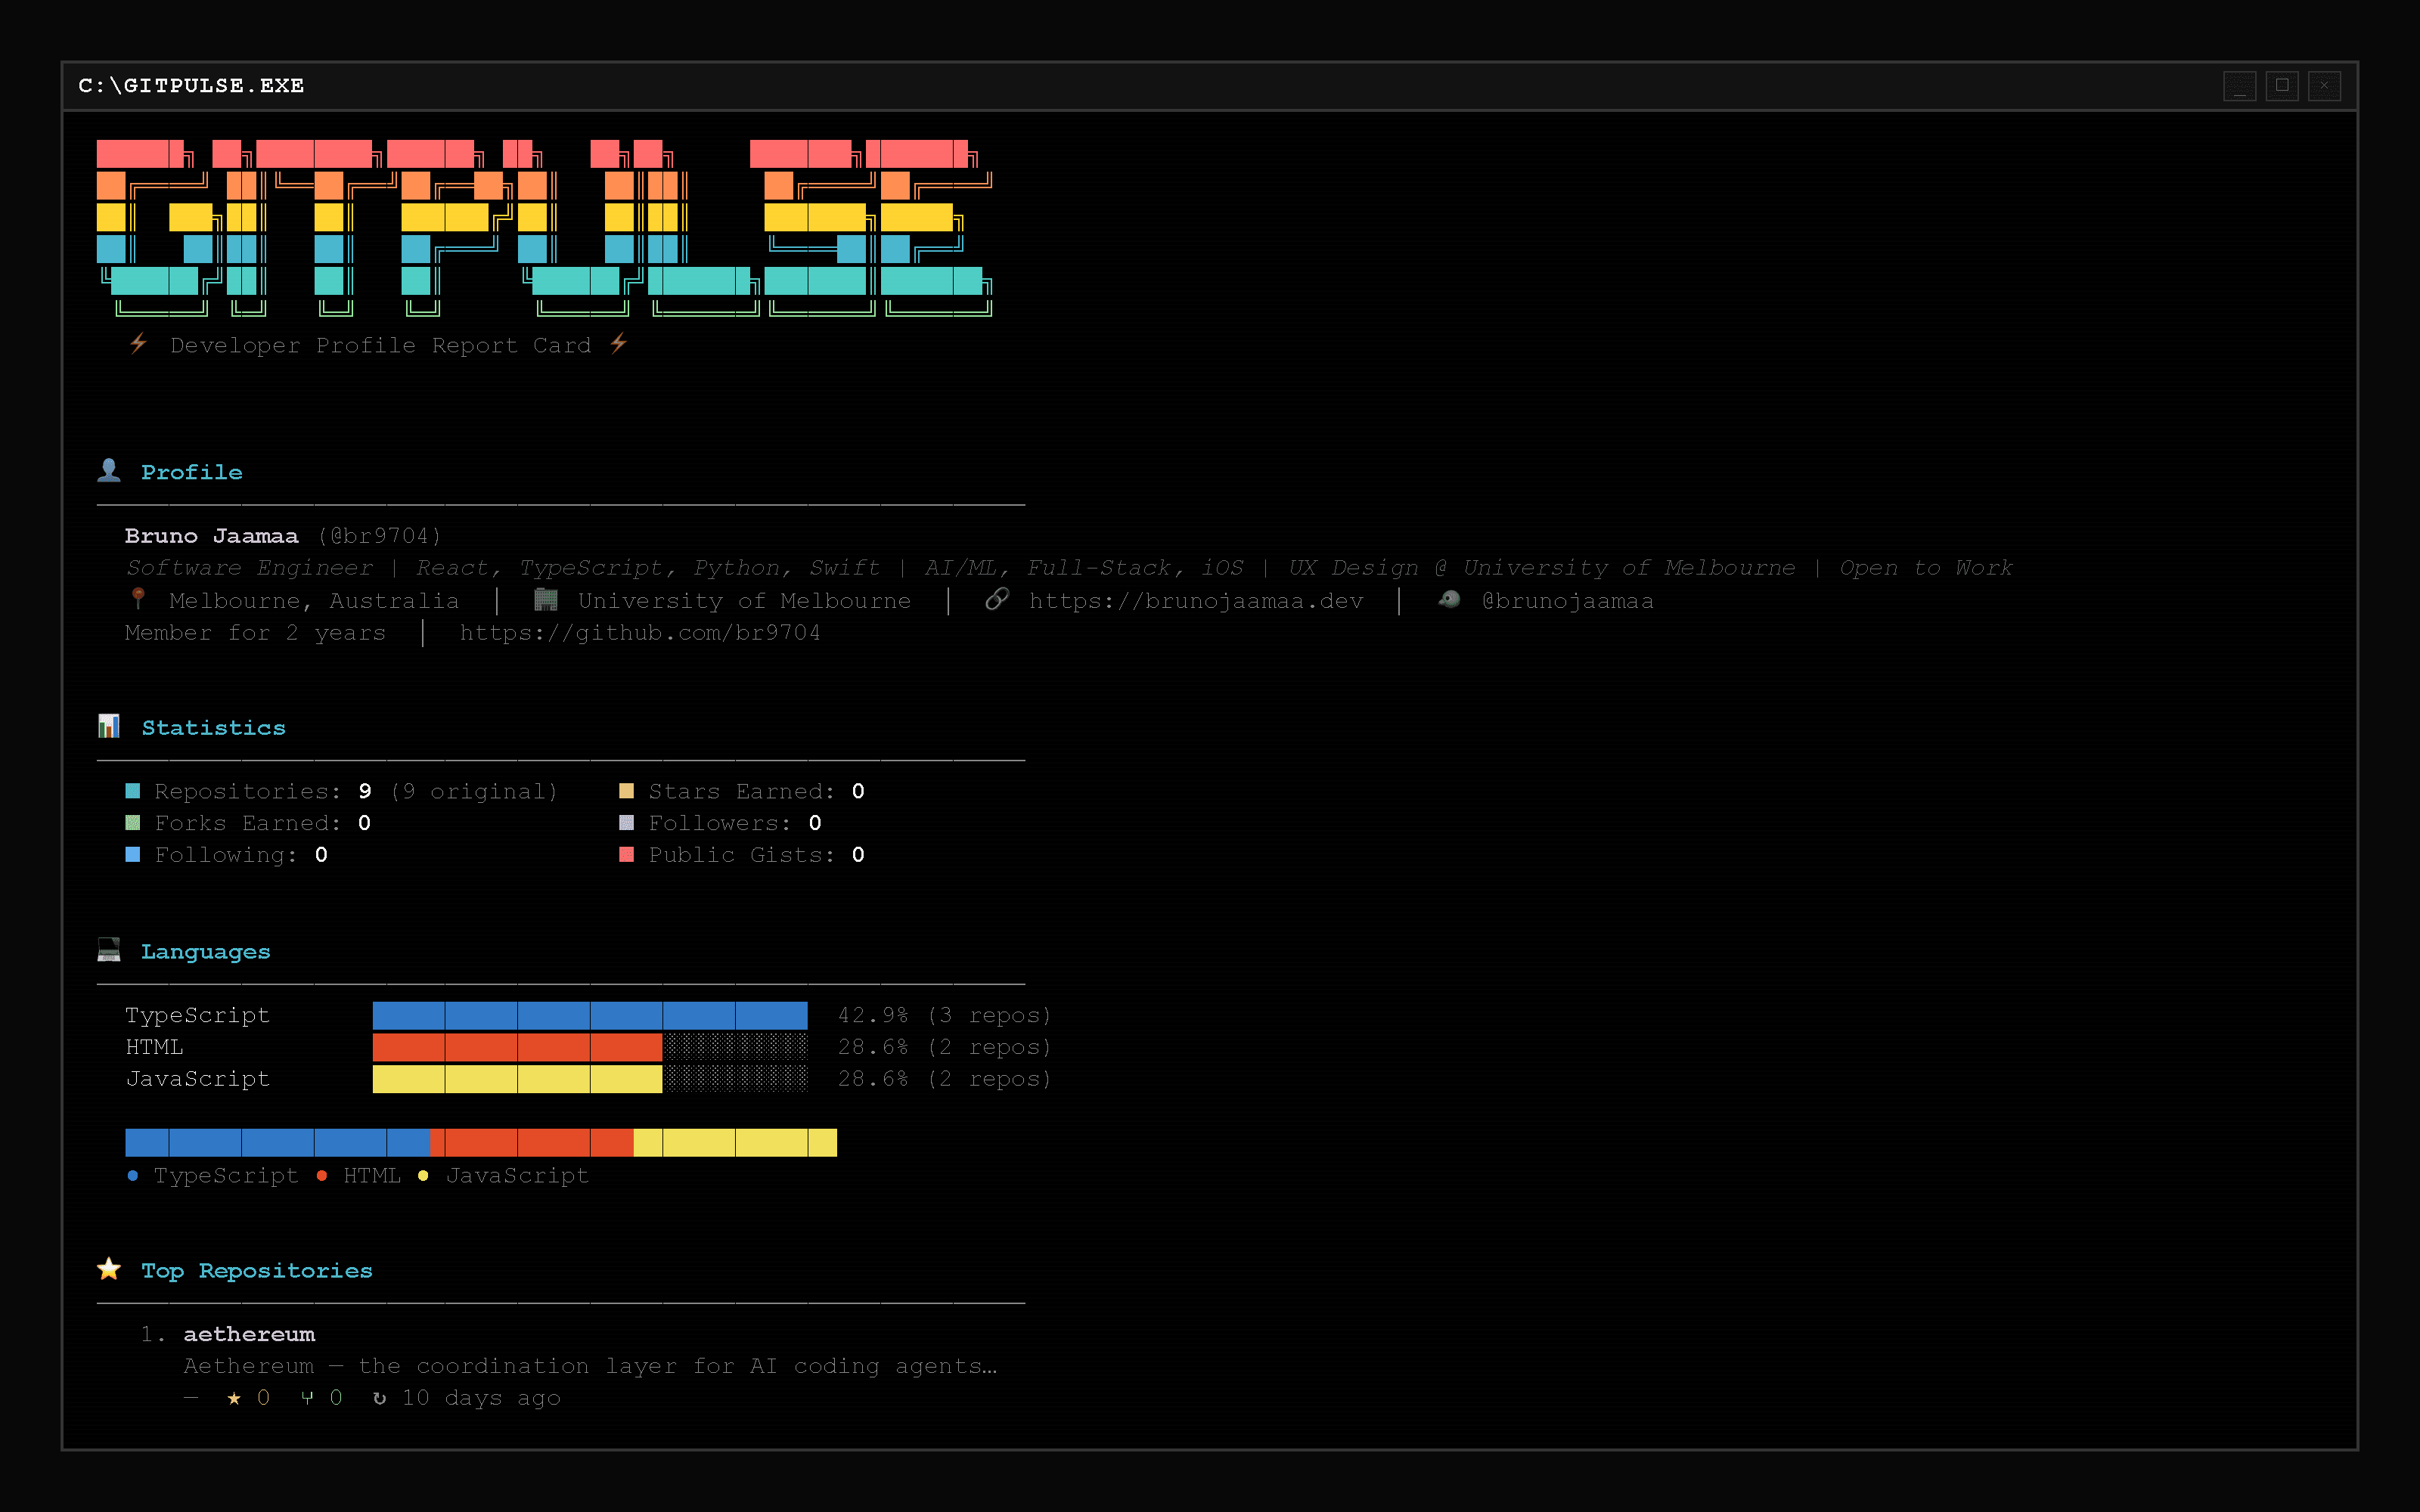Minimize the GITPULSE window
The width and height of the screenshot is (2420, 1512).
pos(2239,86)
